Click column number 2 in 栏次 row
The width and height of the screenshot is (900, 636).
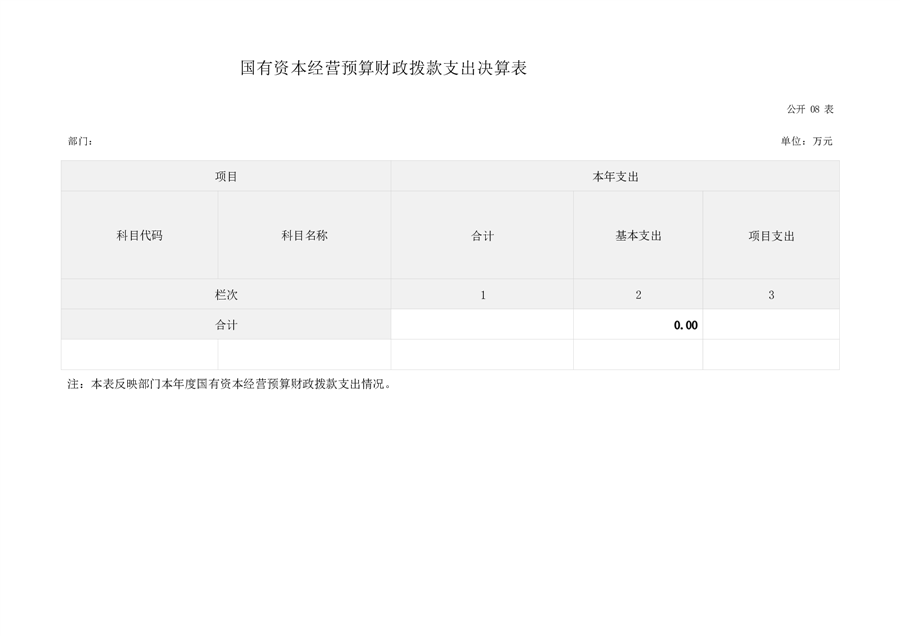(x=638, y=295)
